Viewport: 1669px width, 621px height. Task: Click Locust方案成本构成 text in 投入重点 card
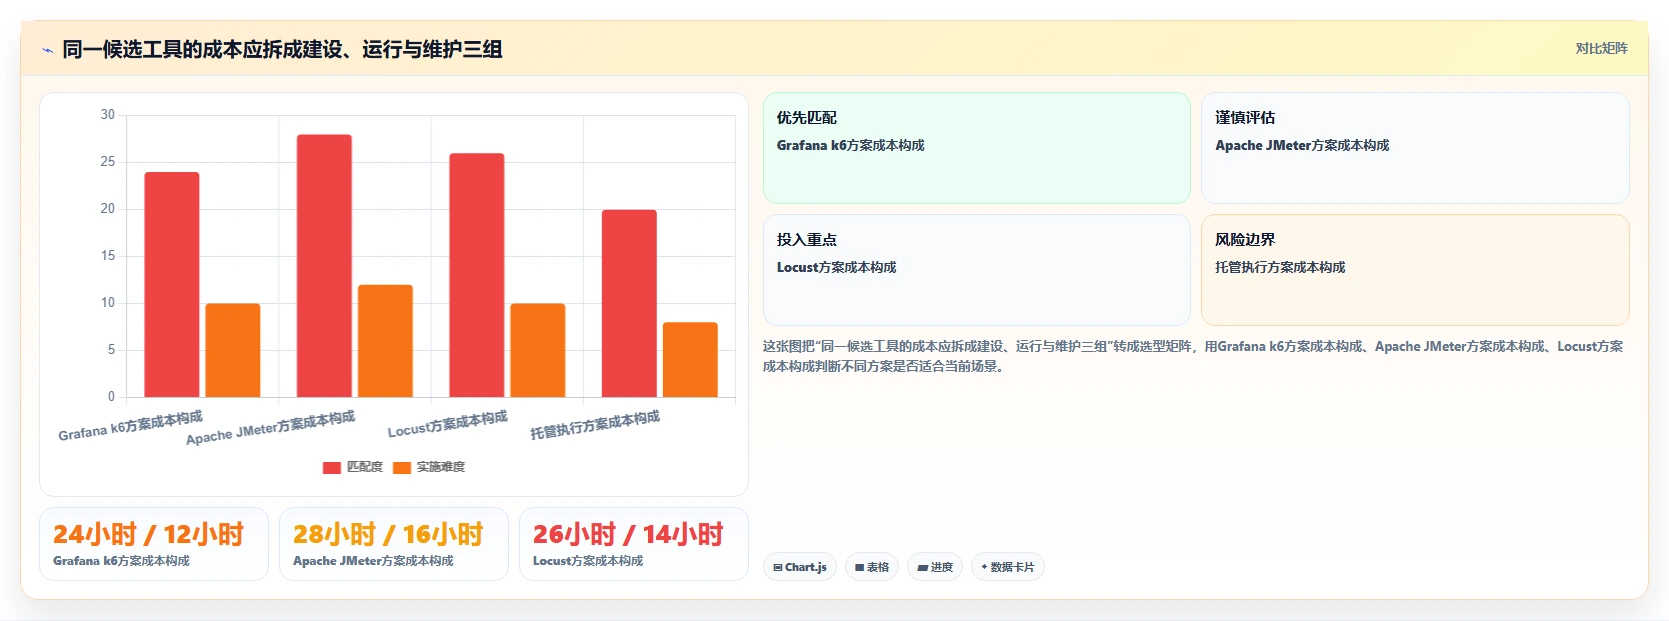pos(836,267)
